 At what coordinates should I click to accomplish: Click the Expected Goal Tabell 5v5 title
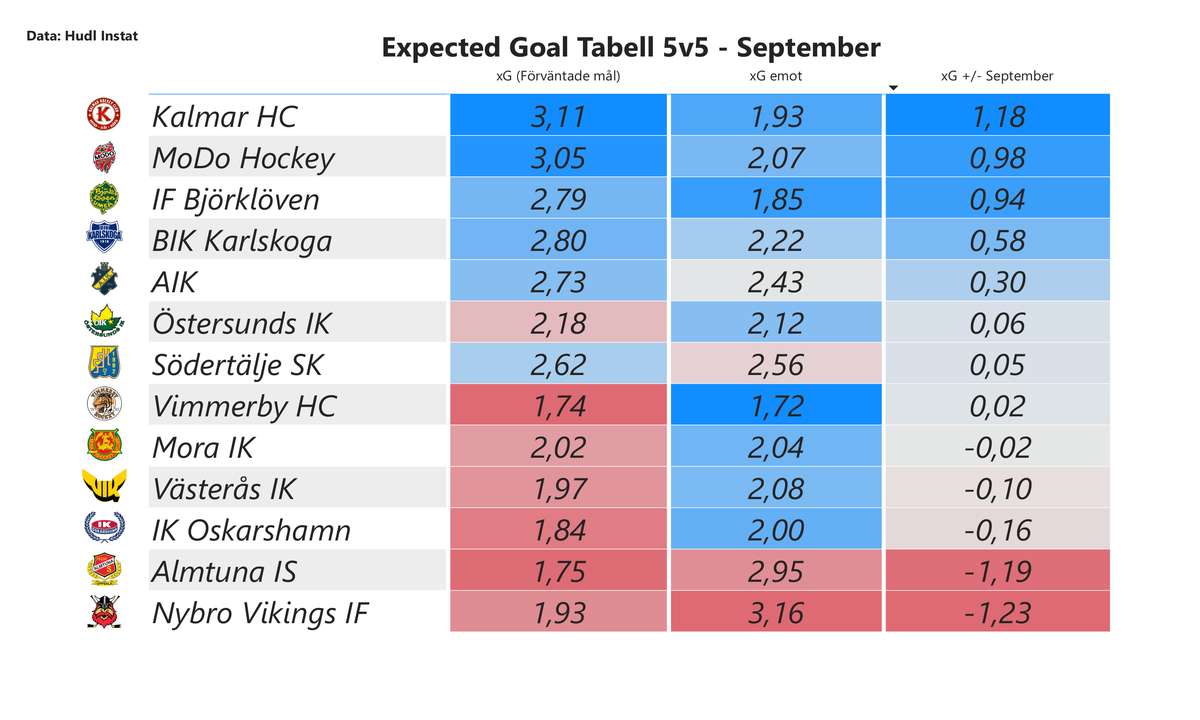coord(631,47)
